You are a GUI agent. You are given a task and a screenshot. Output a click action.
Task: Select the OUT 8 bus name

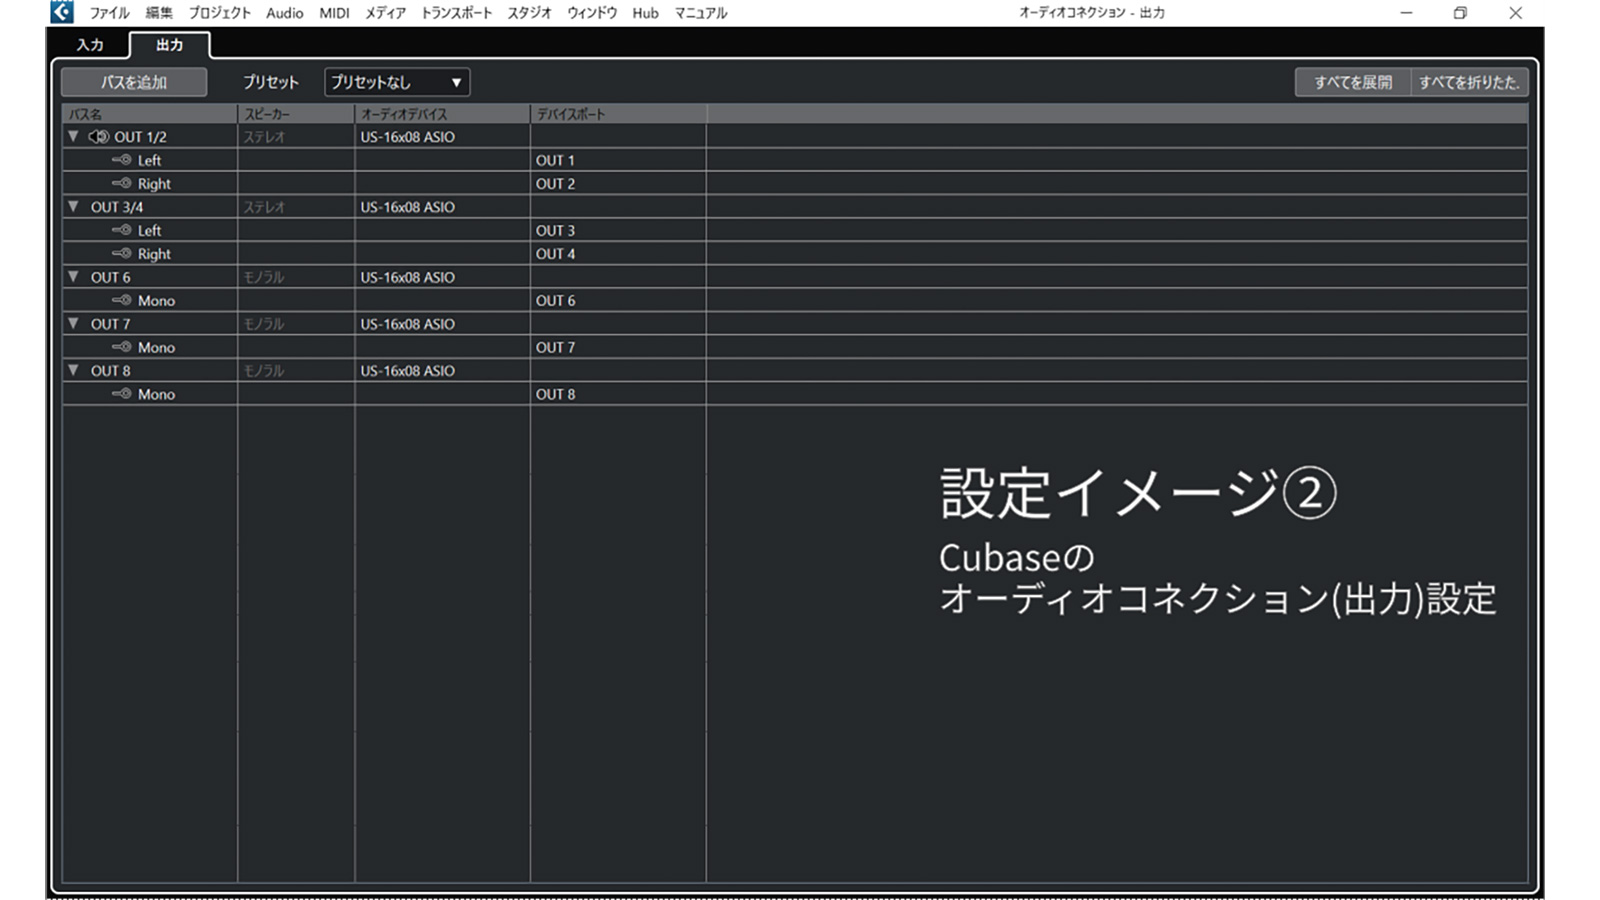(x=111, y=370)
